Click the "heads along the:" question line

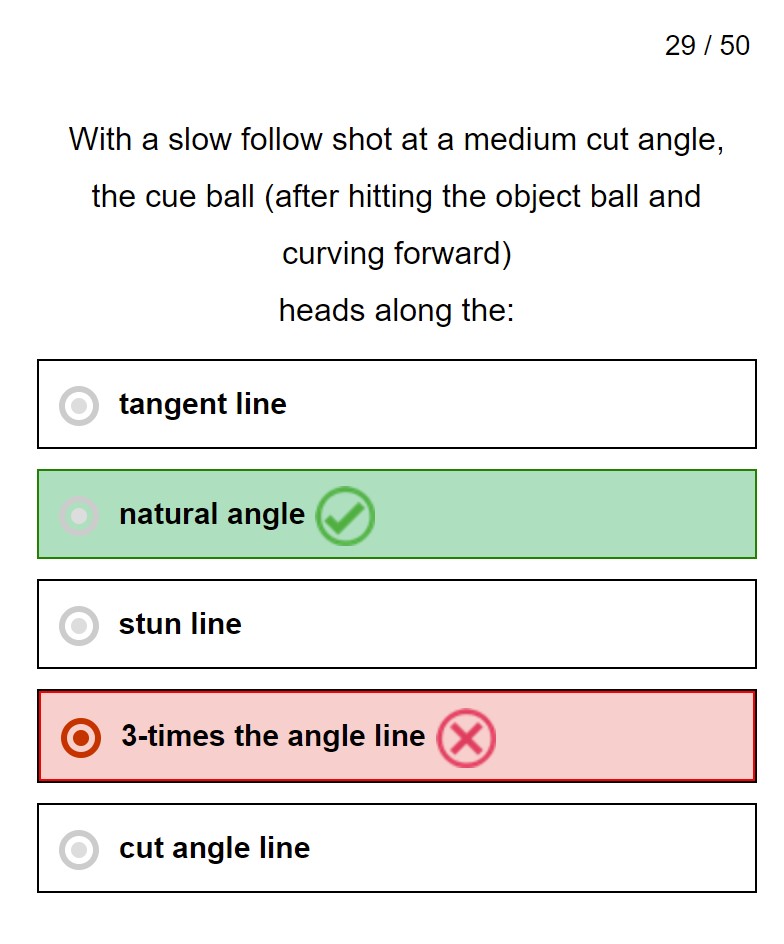(x=396, y=311)
